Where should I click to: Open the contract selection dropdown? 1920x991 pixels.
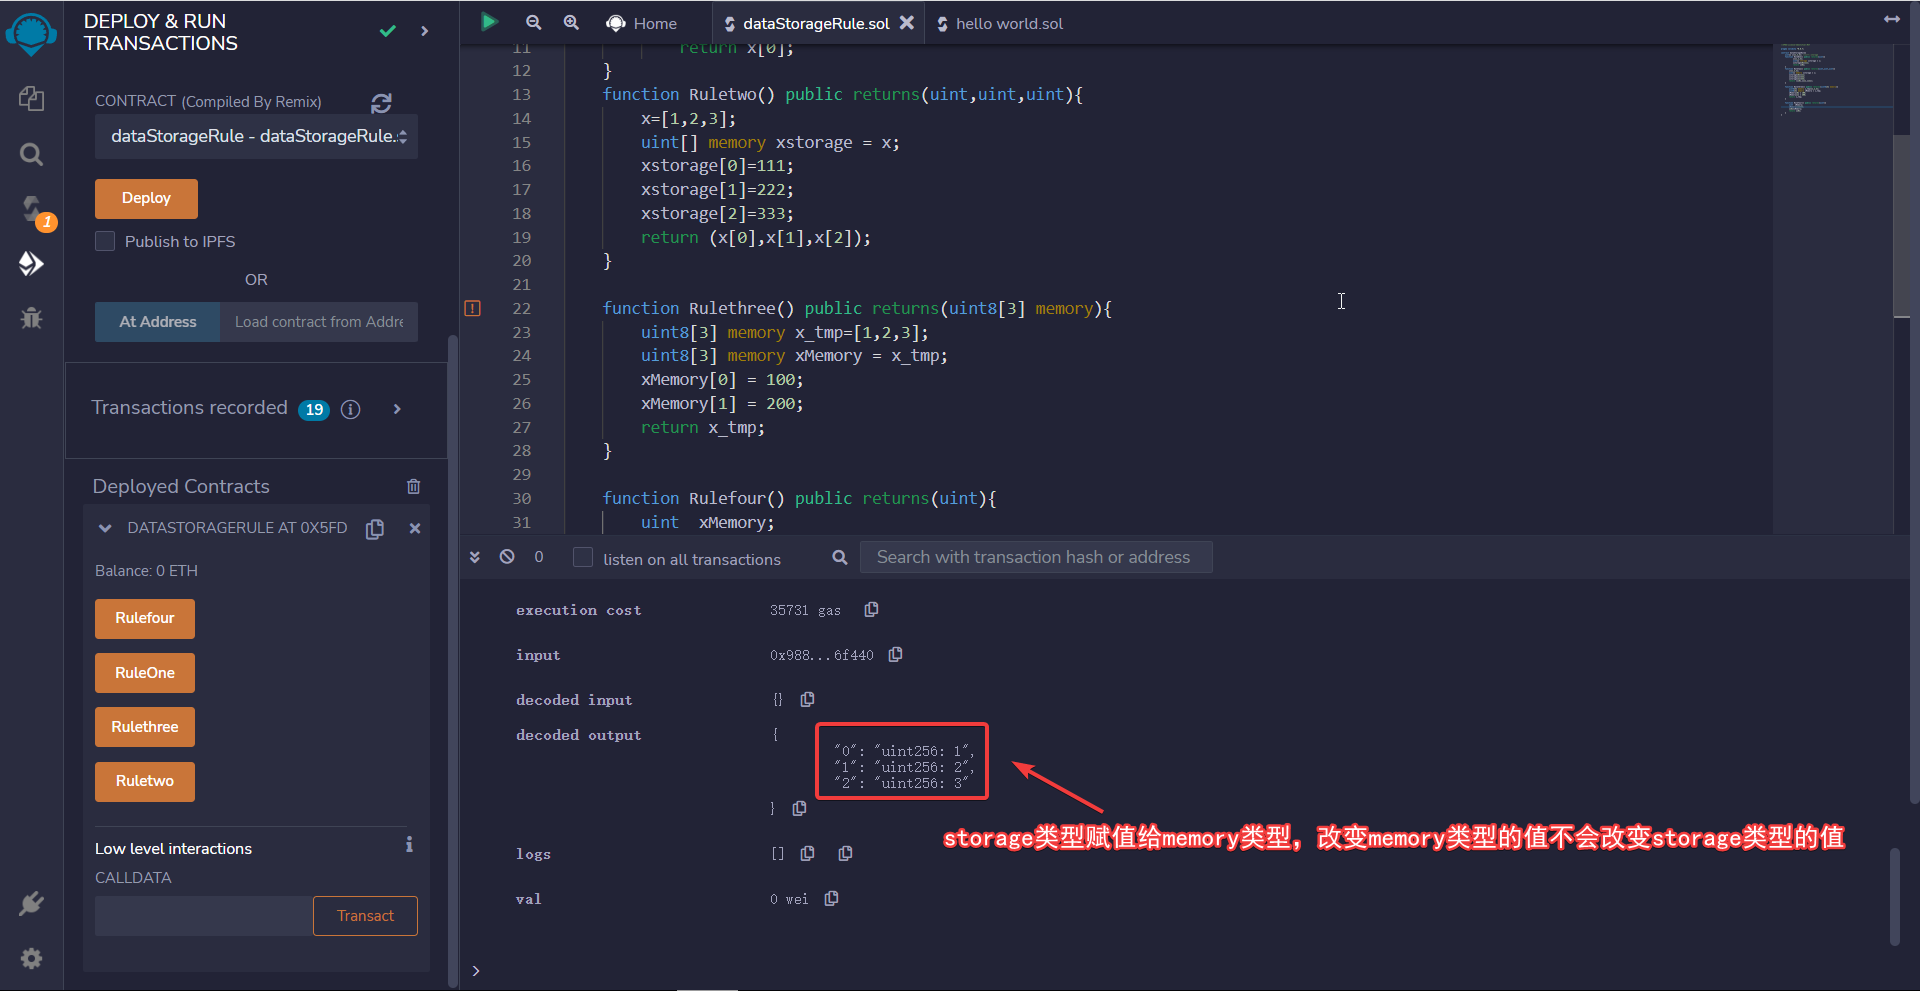pos(256,137)
